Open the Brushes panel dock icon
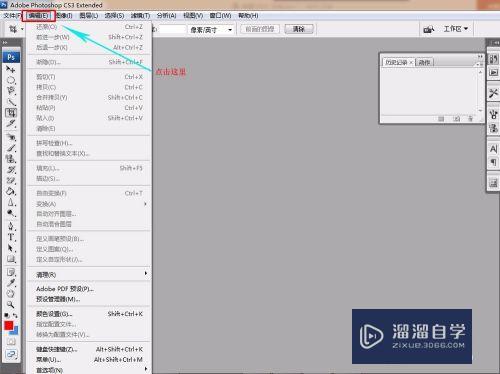The image size is (500, 374). (x=493, y=115)
